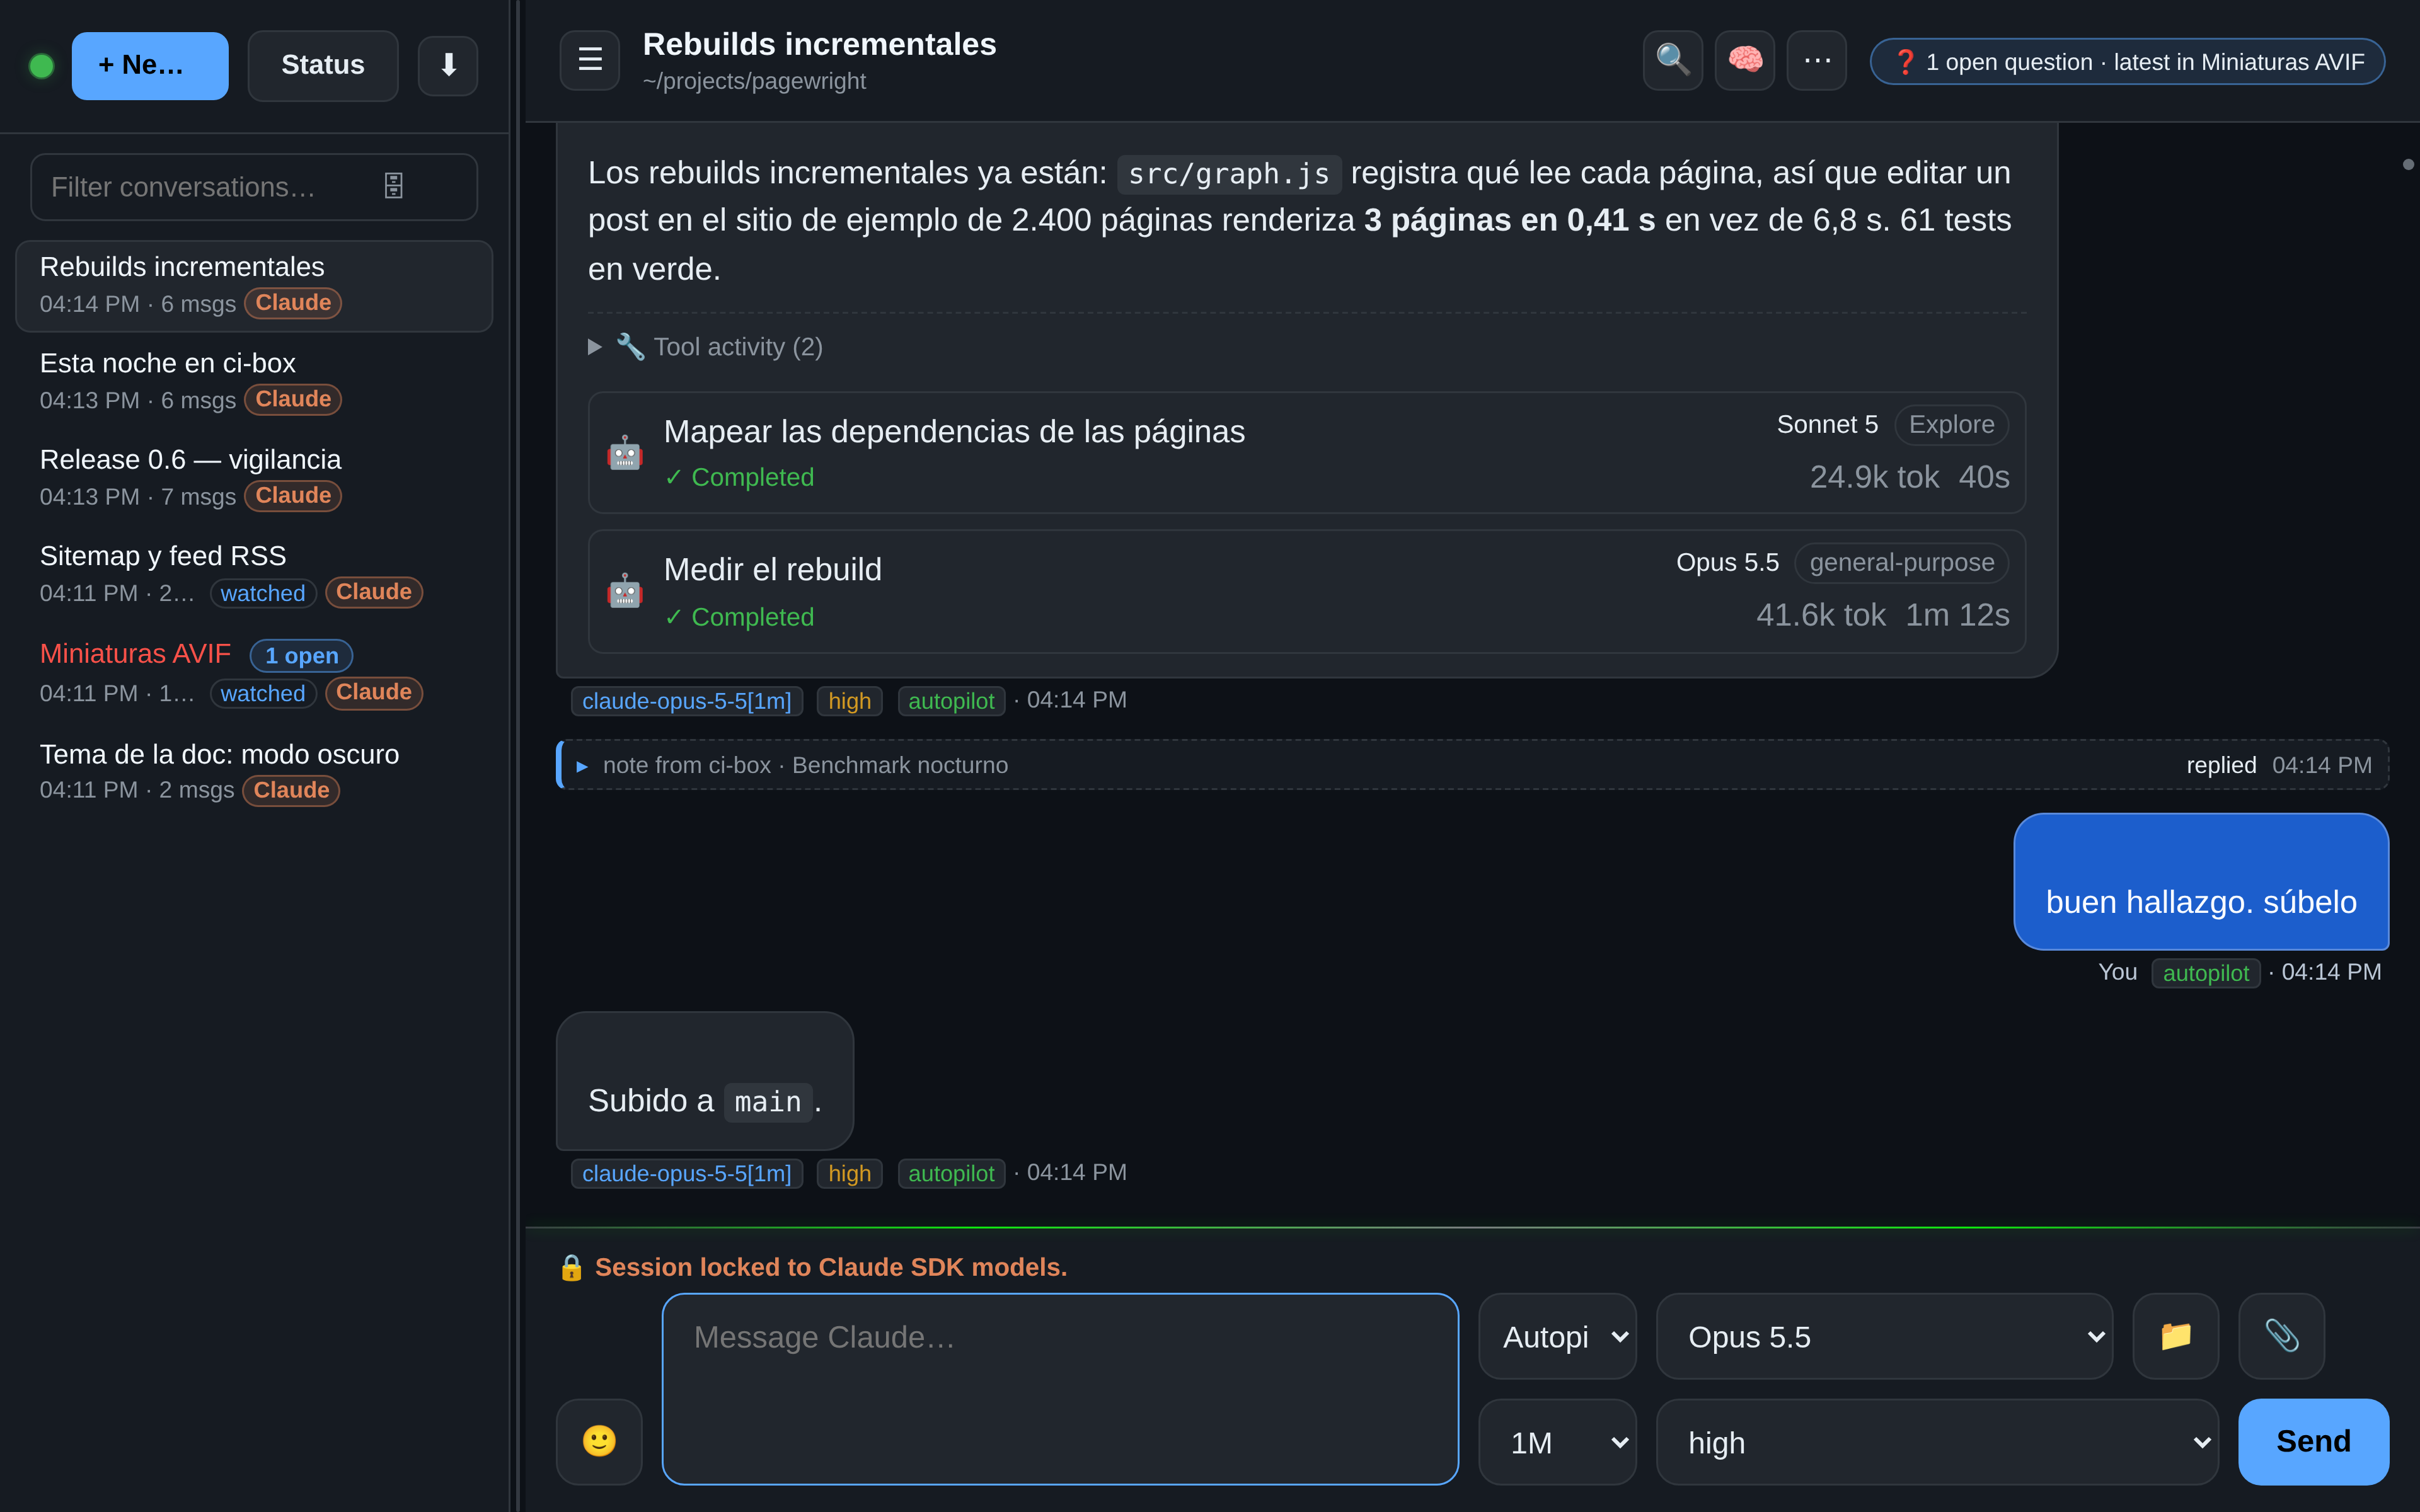The height and width of the screenshot is (1512, 2420).
Task: Focus the Filter conversations field
Action: [x=254, y=187]
